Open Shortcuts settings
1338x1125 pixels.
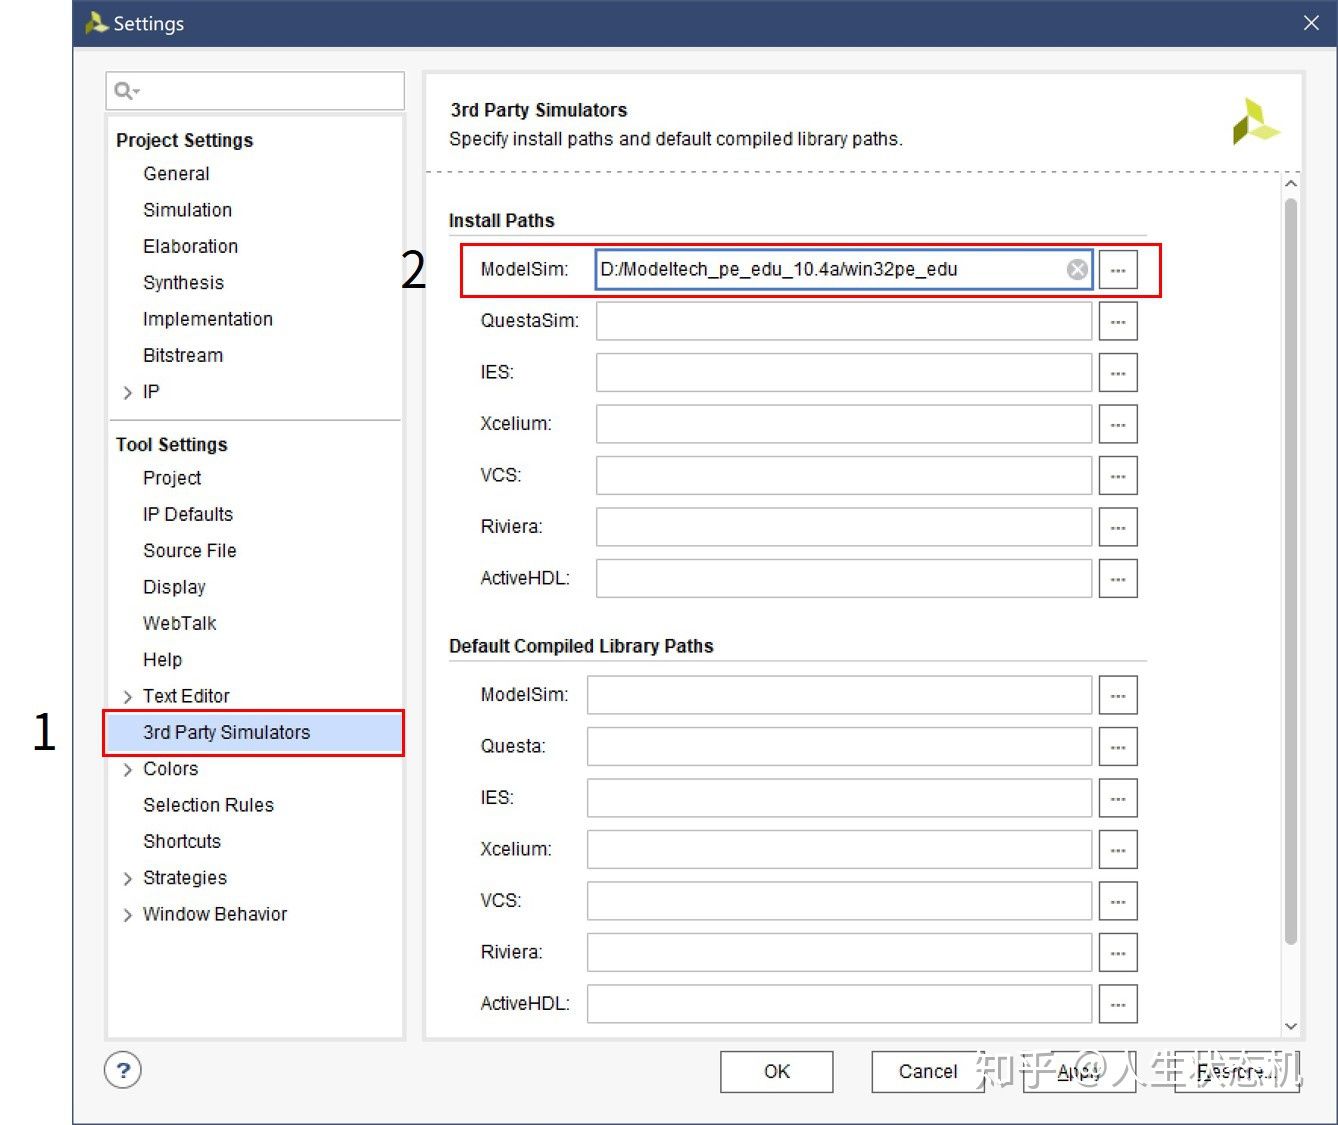tap(181, 842)
